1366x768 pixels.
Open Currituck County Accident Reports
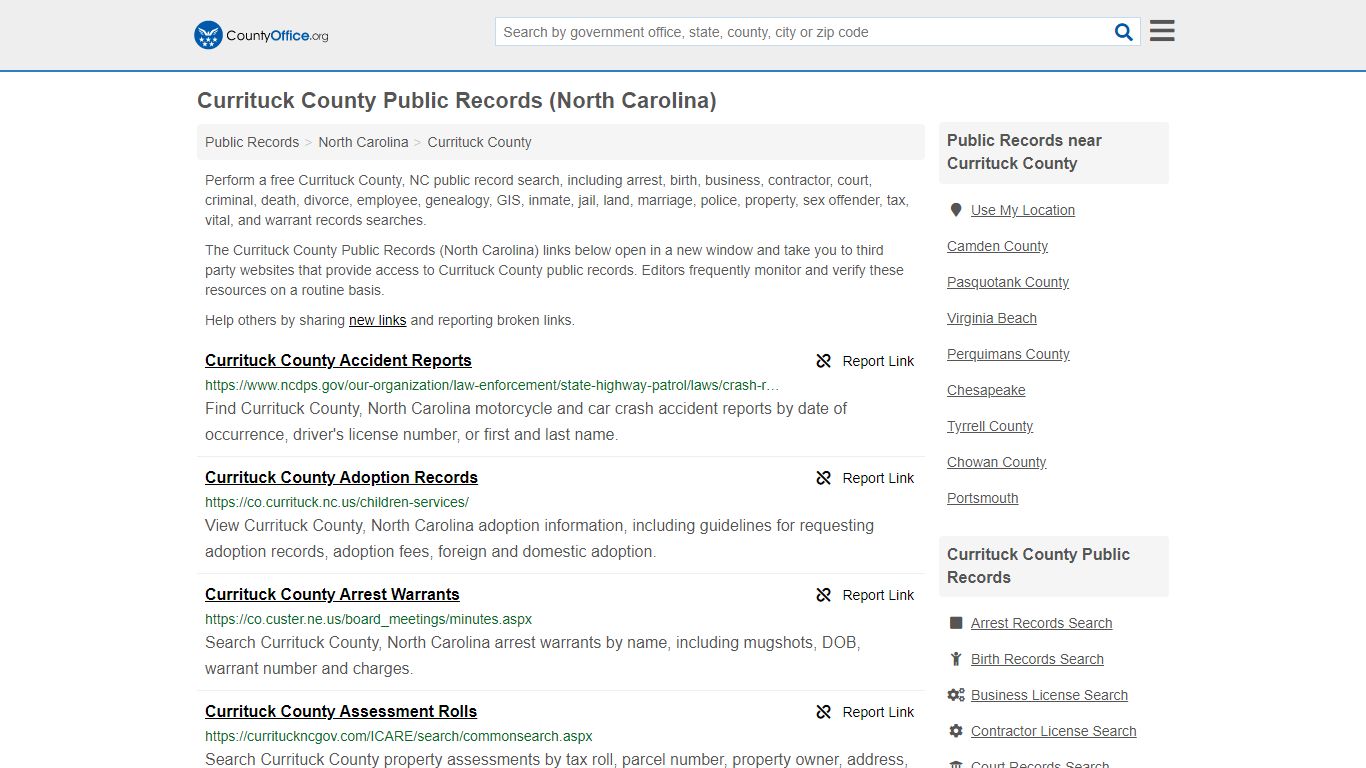[338, 360]
